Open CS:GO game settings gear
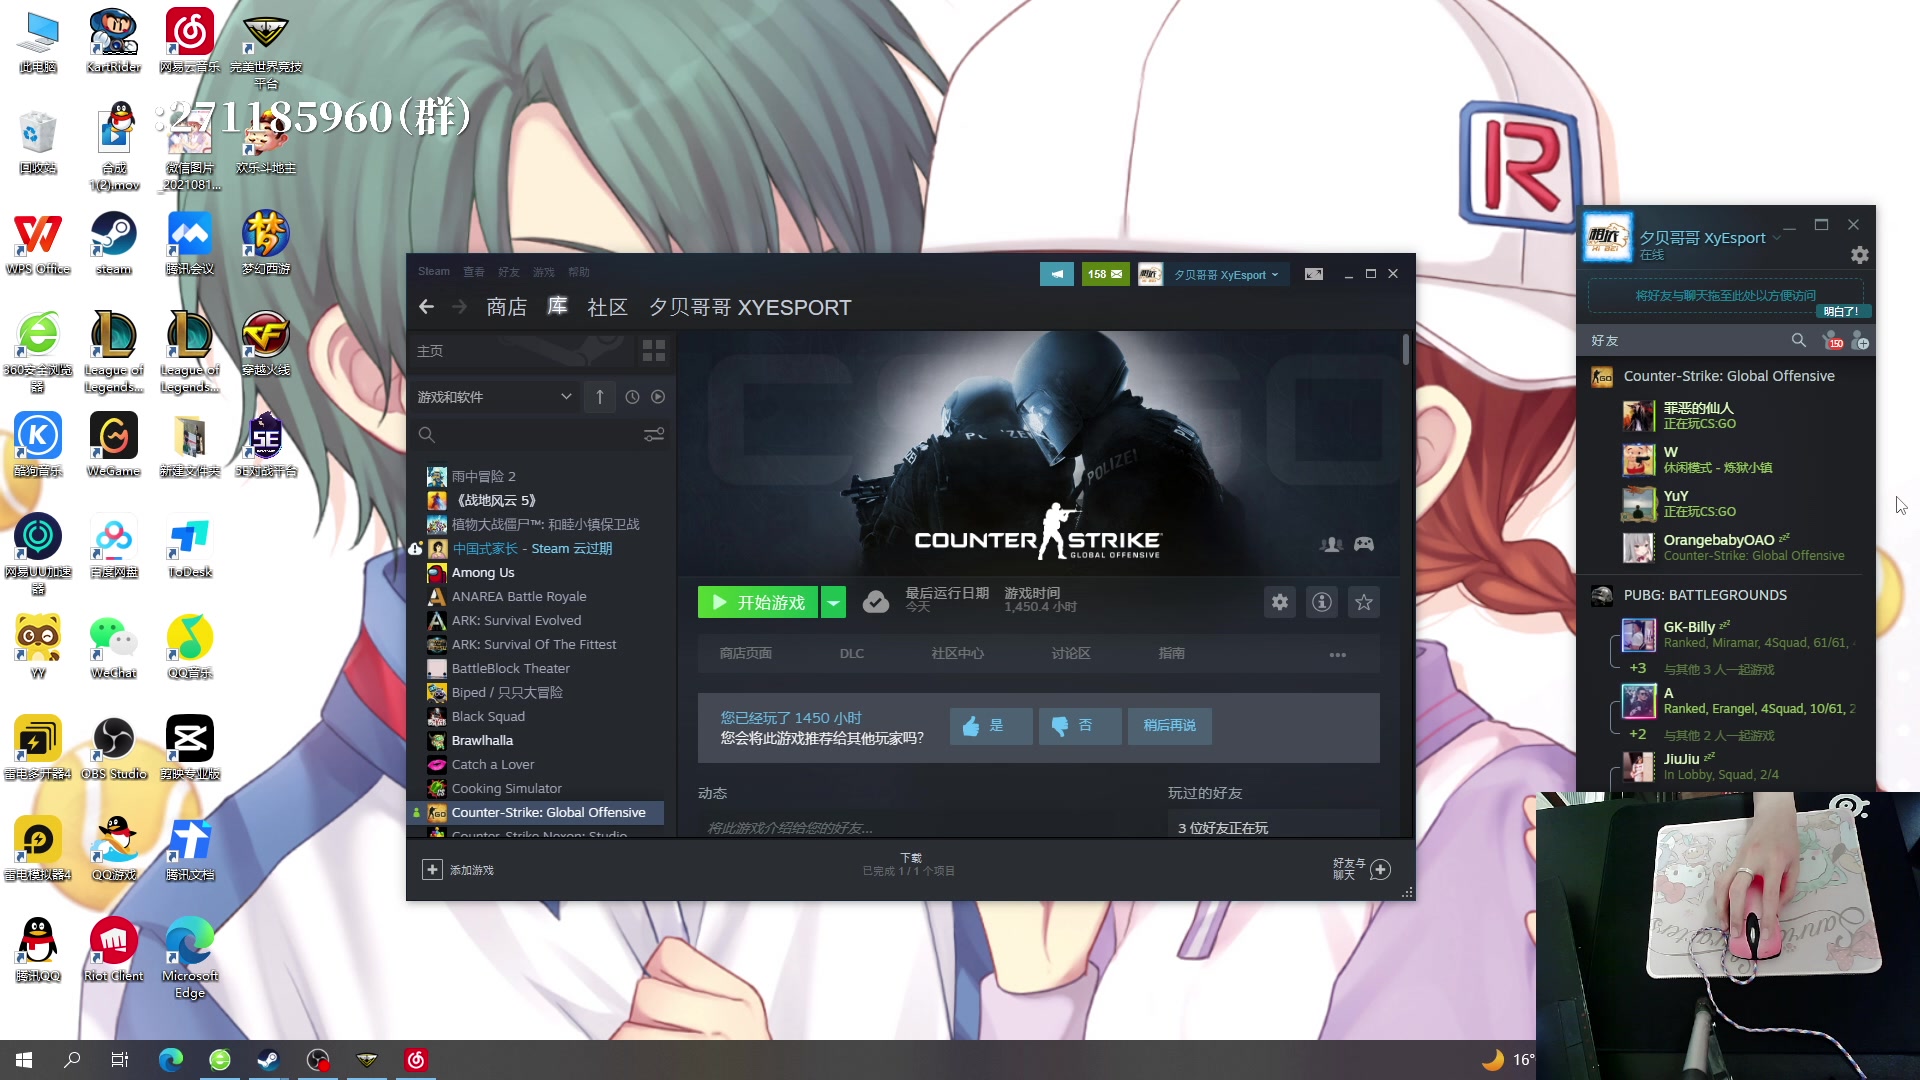Image resolution: width=1920 pixels, height=1080 pixels. point(1280,602)
